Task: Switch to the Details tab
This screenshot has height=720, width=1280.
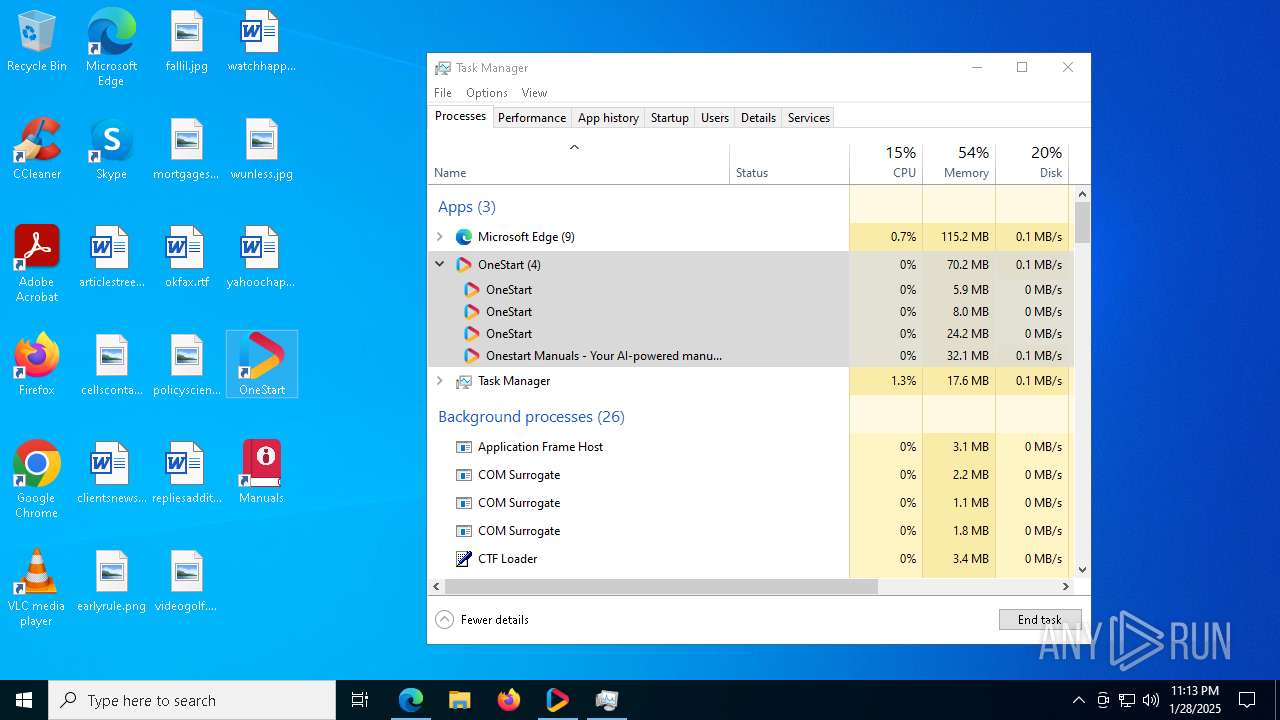Action: 758,118
